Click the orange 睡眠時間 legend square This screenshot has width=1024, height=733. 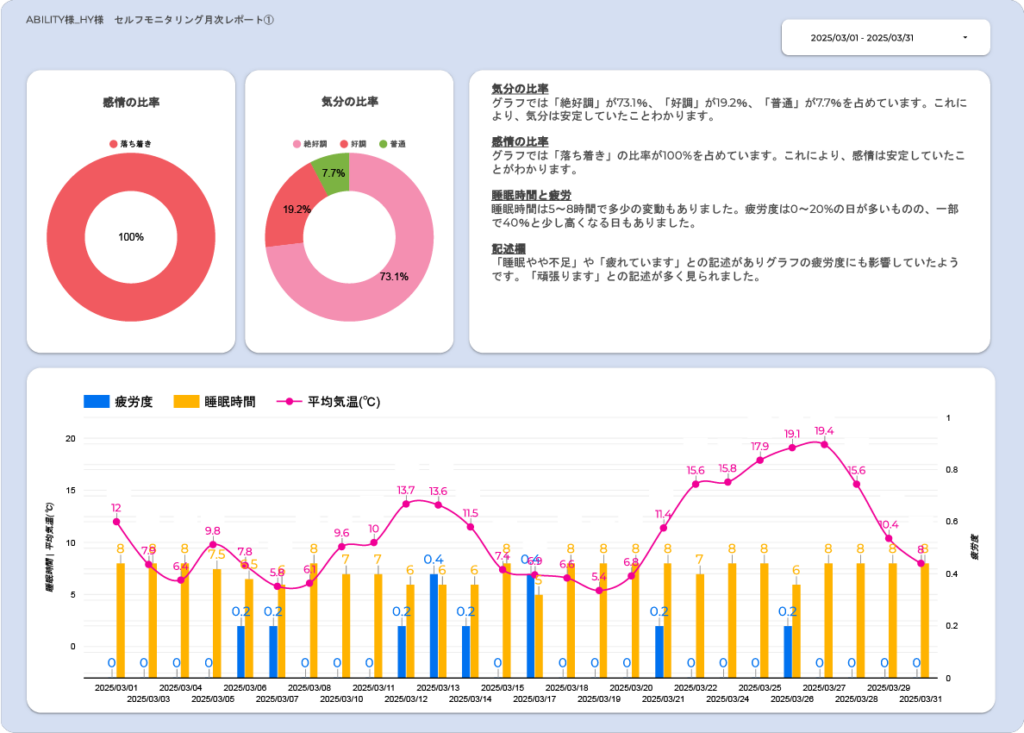(x=186, y=402)
